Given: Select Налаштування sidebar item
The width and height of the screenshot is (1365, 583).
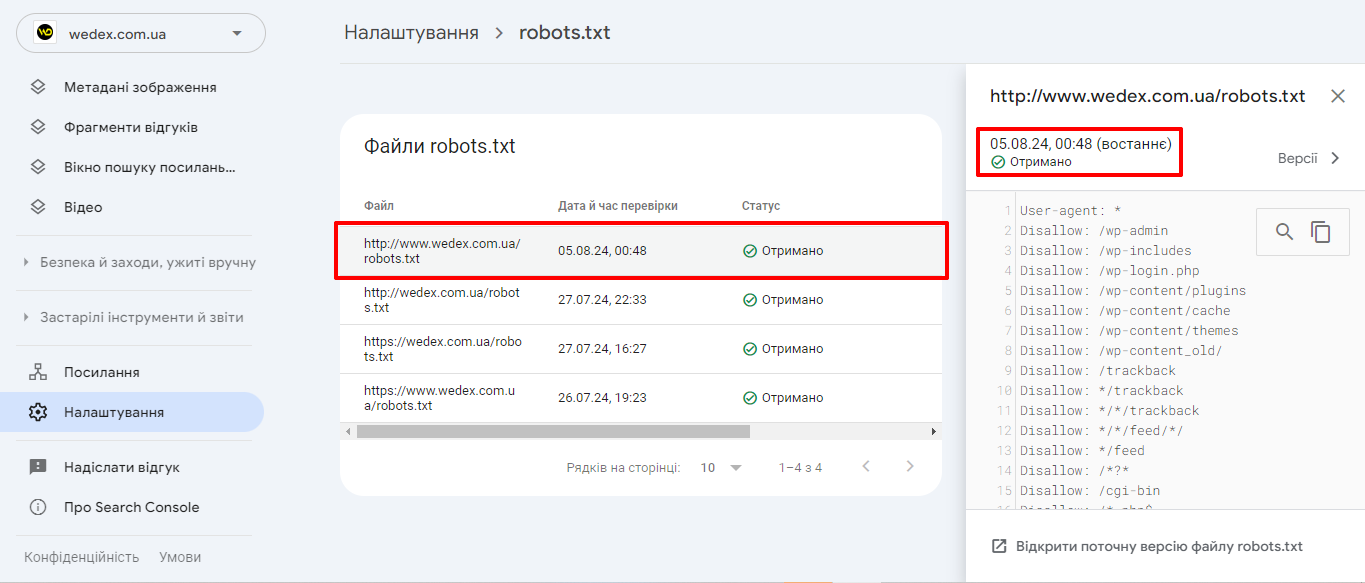Looking at the screenshot, I should coord(132,412).
